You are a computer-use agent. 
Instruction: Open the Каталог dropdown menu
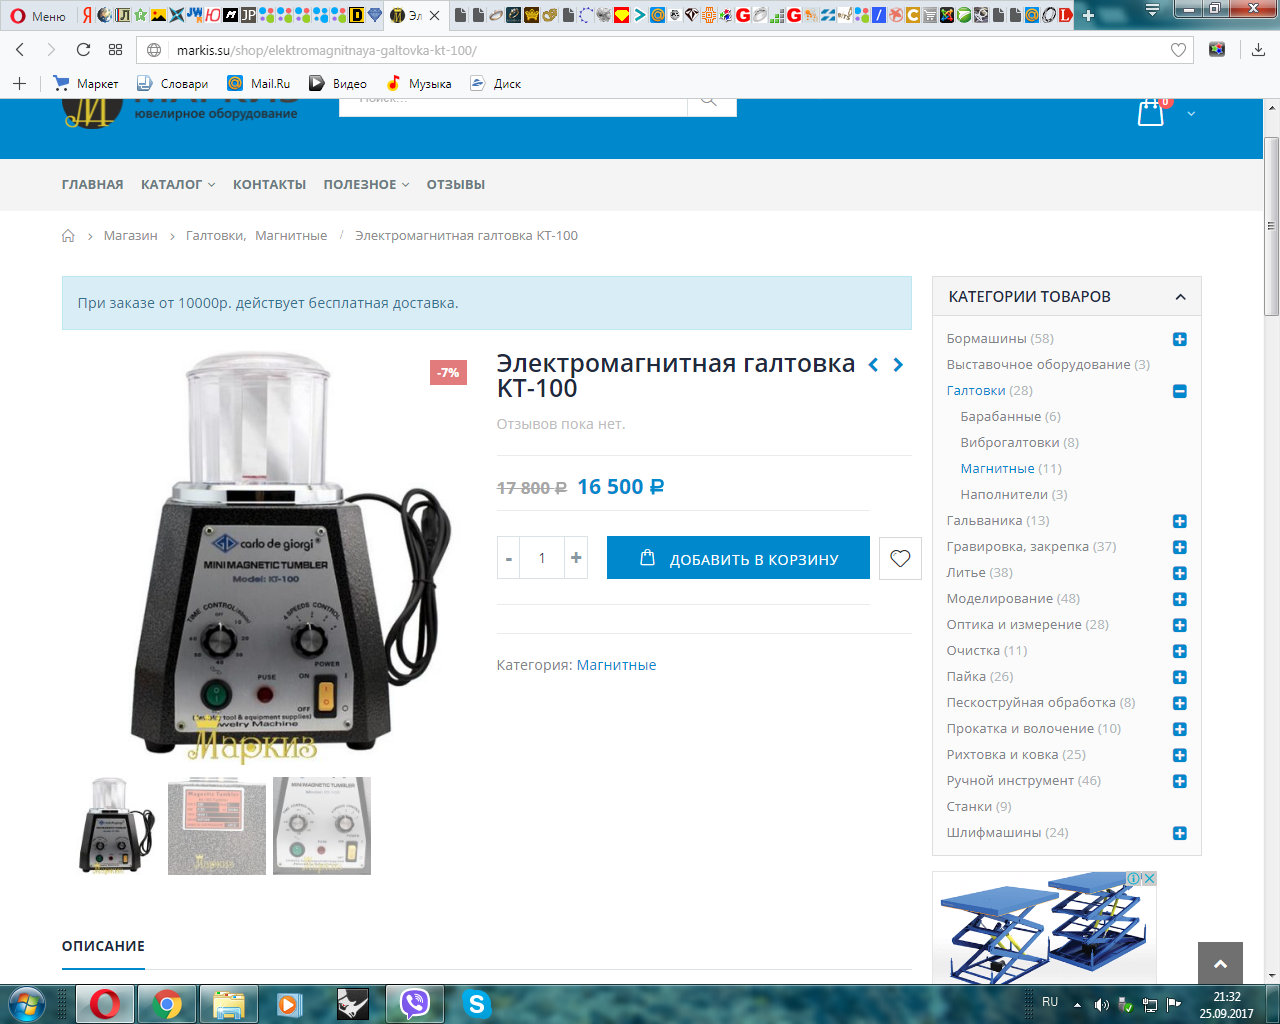pyautogui.click(x=177, y=185)
